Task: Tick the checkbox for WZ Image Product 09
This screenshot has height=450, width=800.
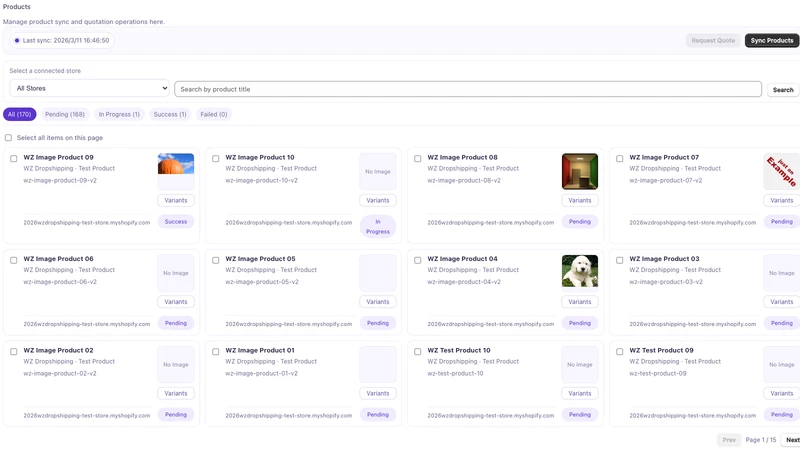Action: tap(14, 159)
